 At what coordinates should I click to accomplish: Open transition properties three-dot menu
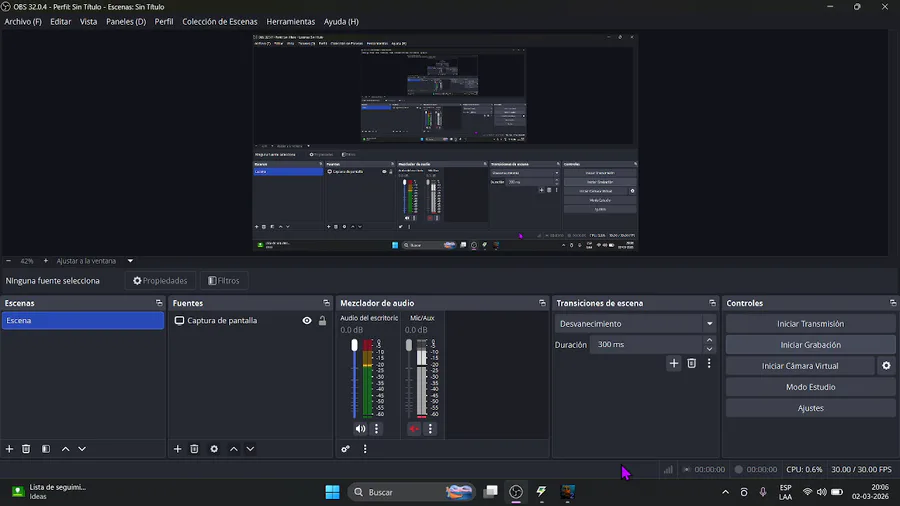(709, 363)
